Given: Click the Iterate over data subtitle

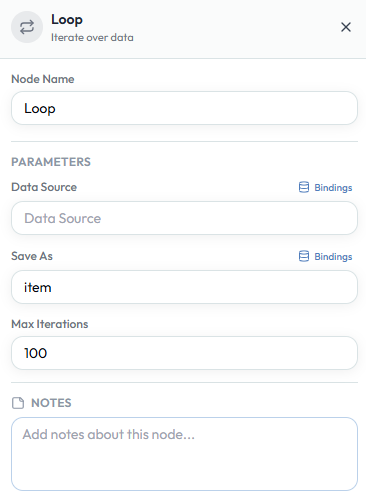Looking at the screenshot, I should [x=92, y=37].
